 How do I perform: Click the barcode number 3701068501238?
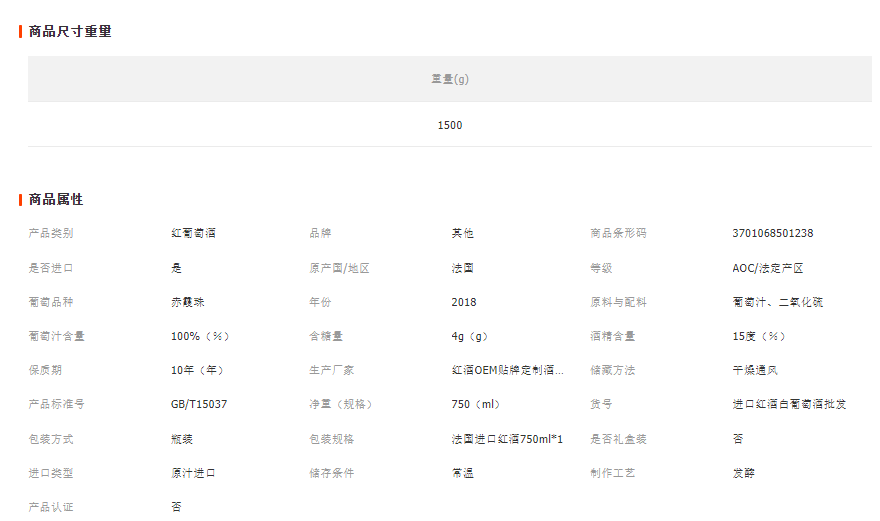[772, 233]
